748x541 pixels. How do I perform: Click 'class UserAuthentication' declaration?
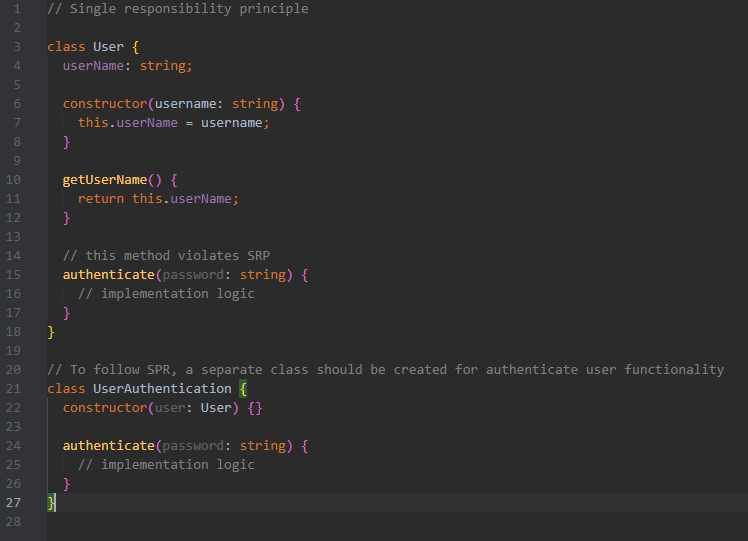(139, 389)
